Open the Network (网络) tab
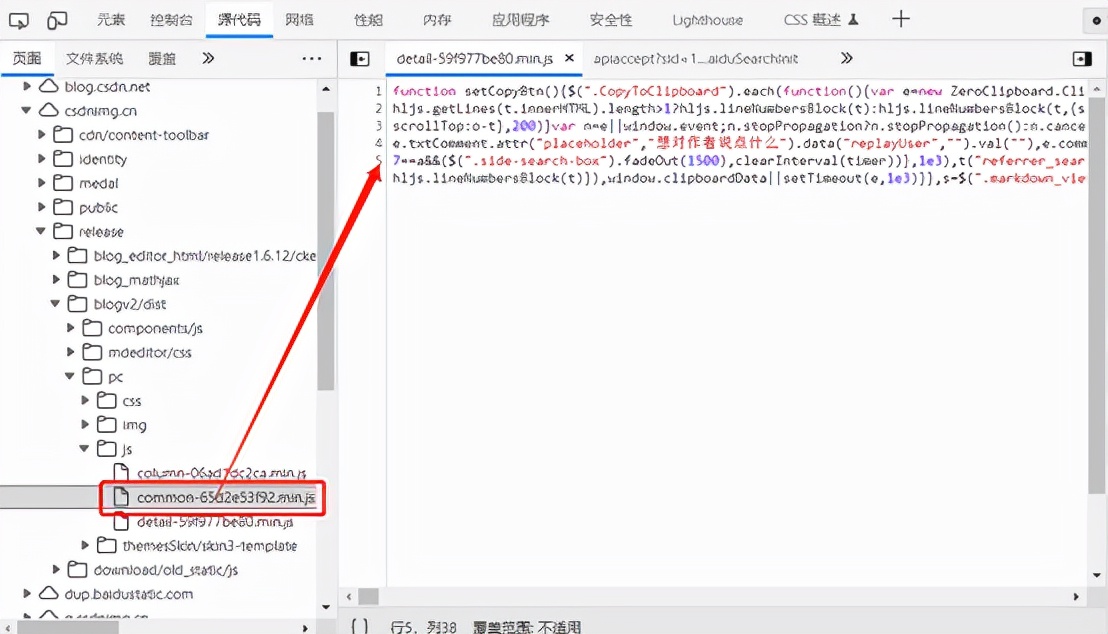 (300, 20)
